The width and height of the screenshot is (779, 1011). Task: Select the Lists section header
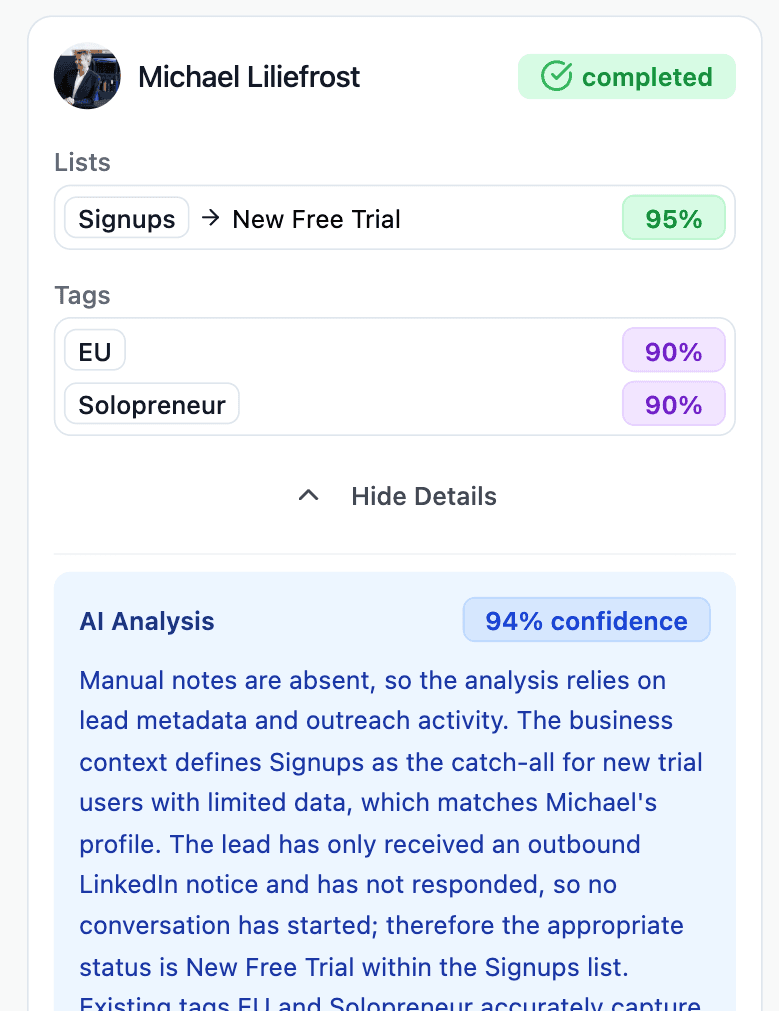[x=82, y=162]
